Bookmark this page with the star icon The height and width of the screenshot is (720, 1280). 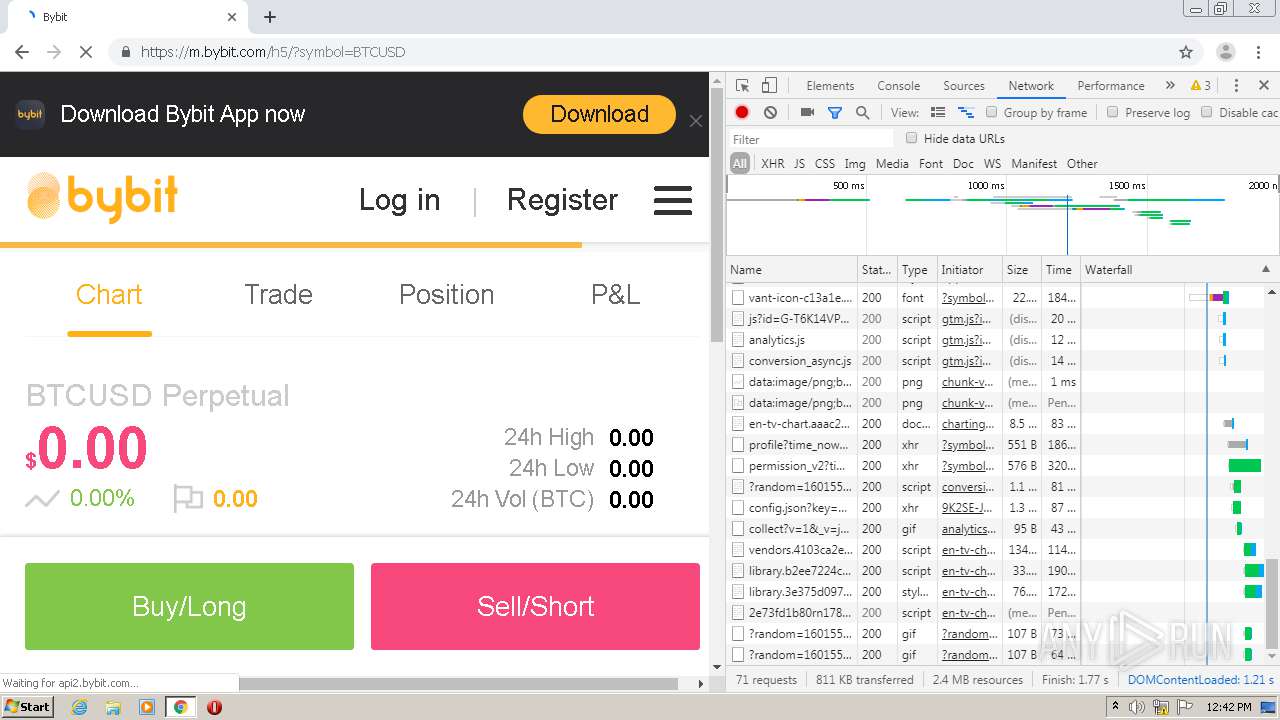coord(1186,52)
